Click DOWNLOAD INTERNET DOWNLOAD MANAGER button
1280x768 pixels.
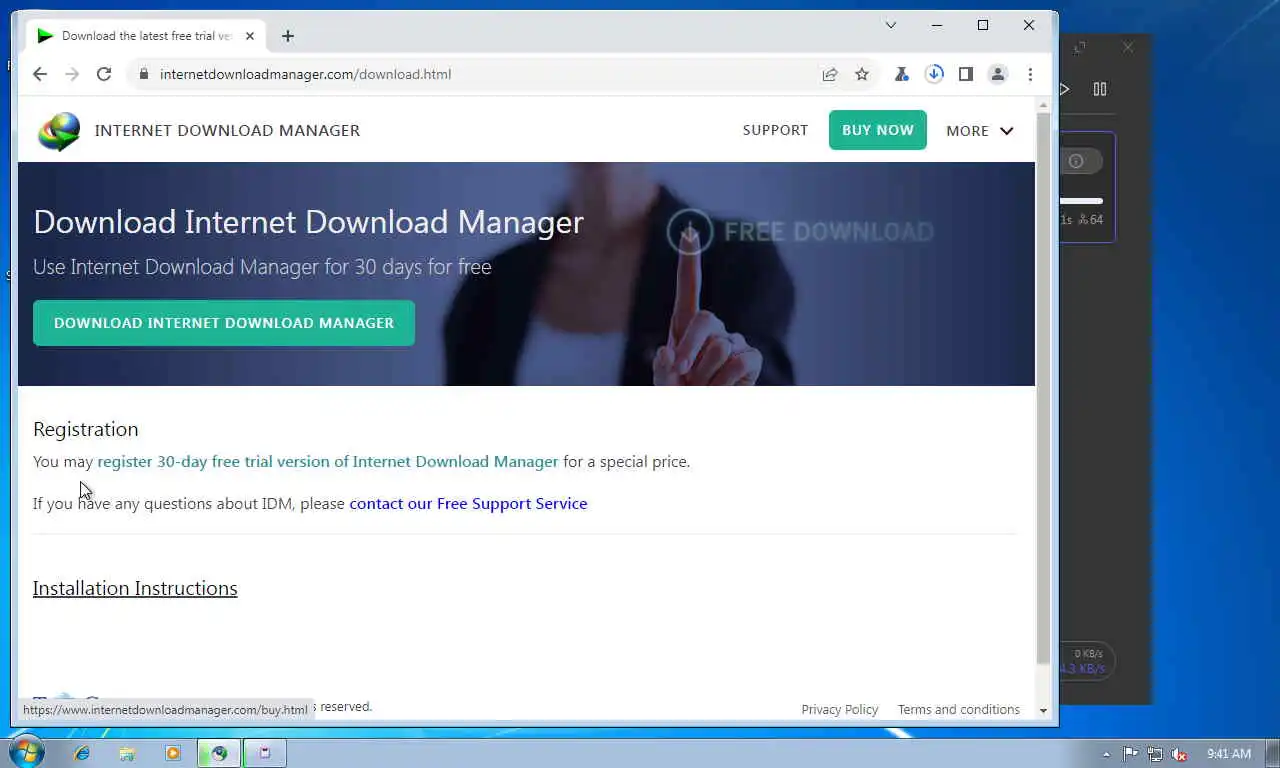coord(224,323)
